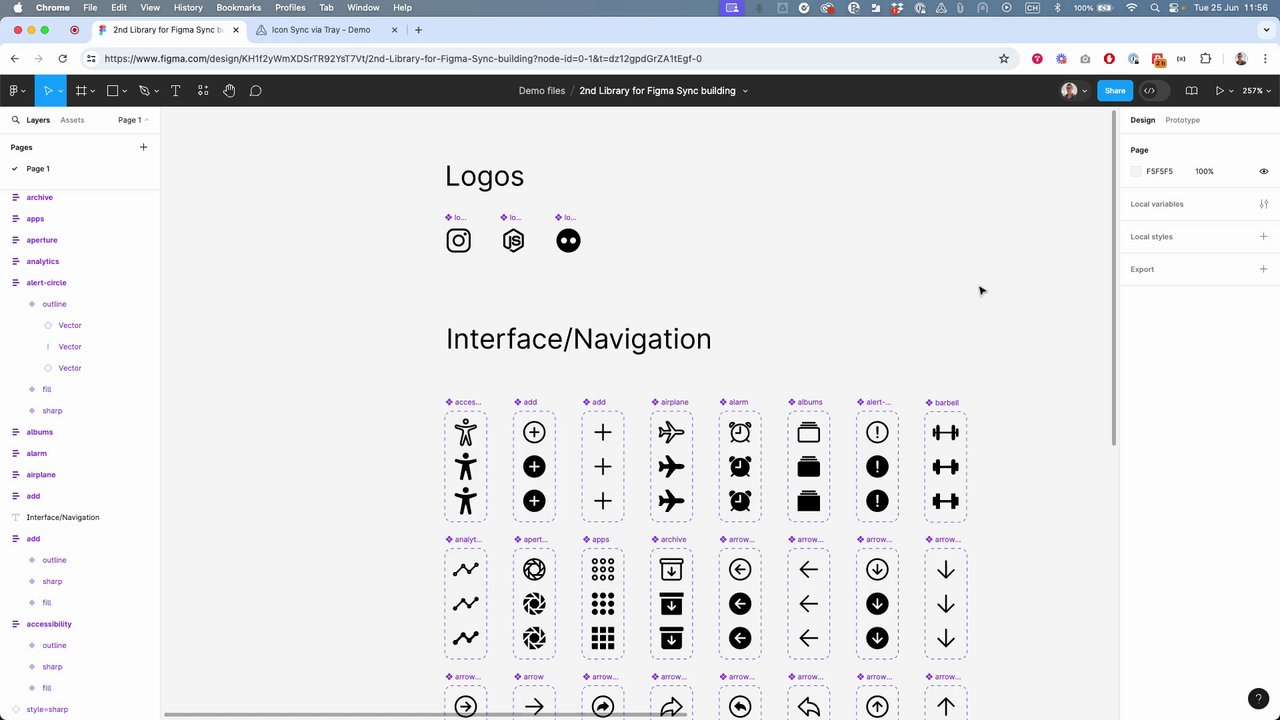Image resolution: width=1280 pixels, height=720 pixels.
Task: Select the Interface/Navigation text layer
Action: click(x=62, y=518)
